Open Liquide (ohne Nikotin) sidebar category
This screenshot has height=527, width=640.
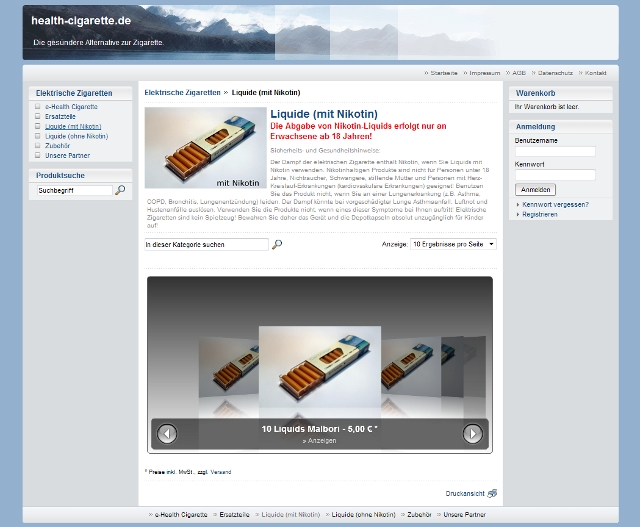pos(76,136)
